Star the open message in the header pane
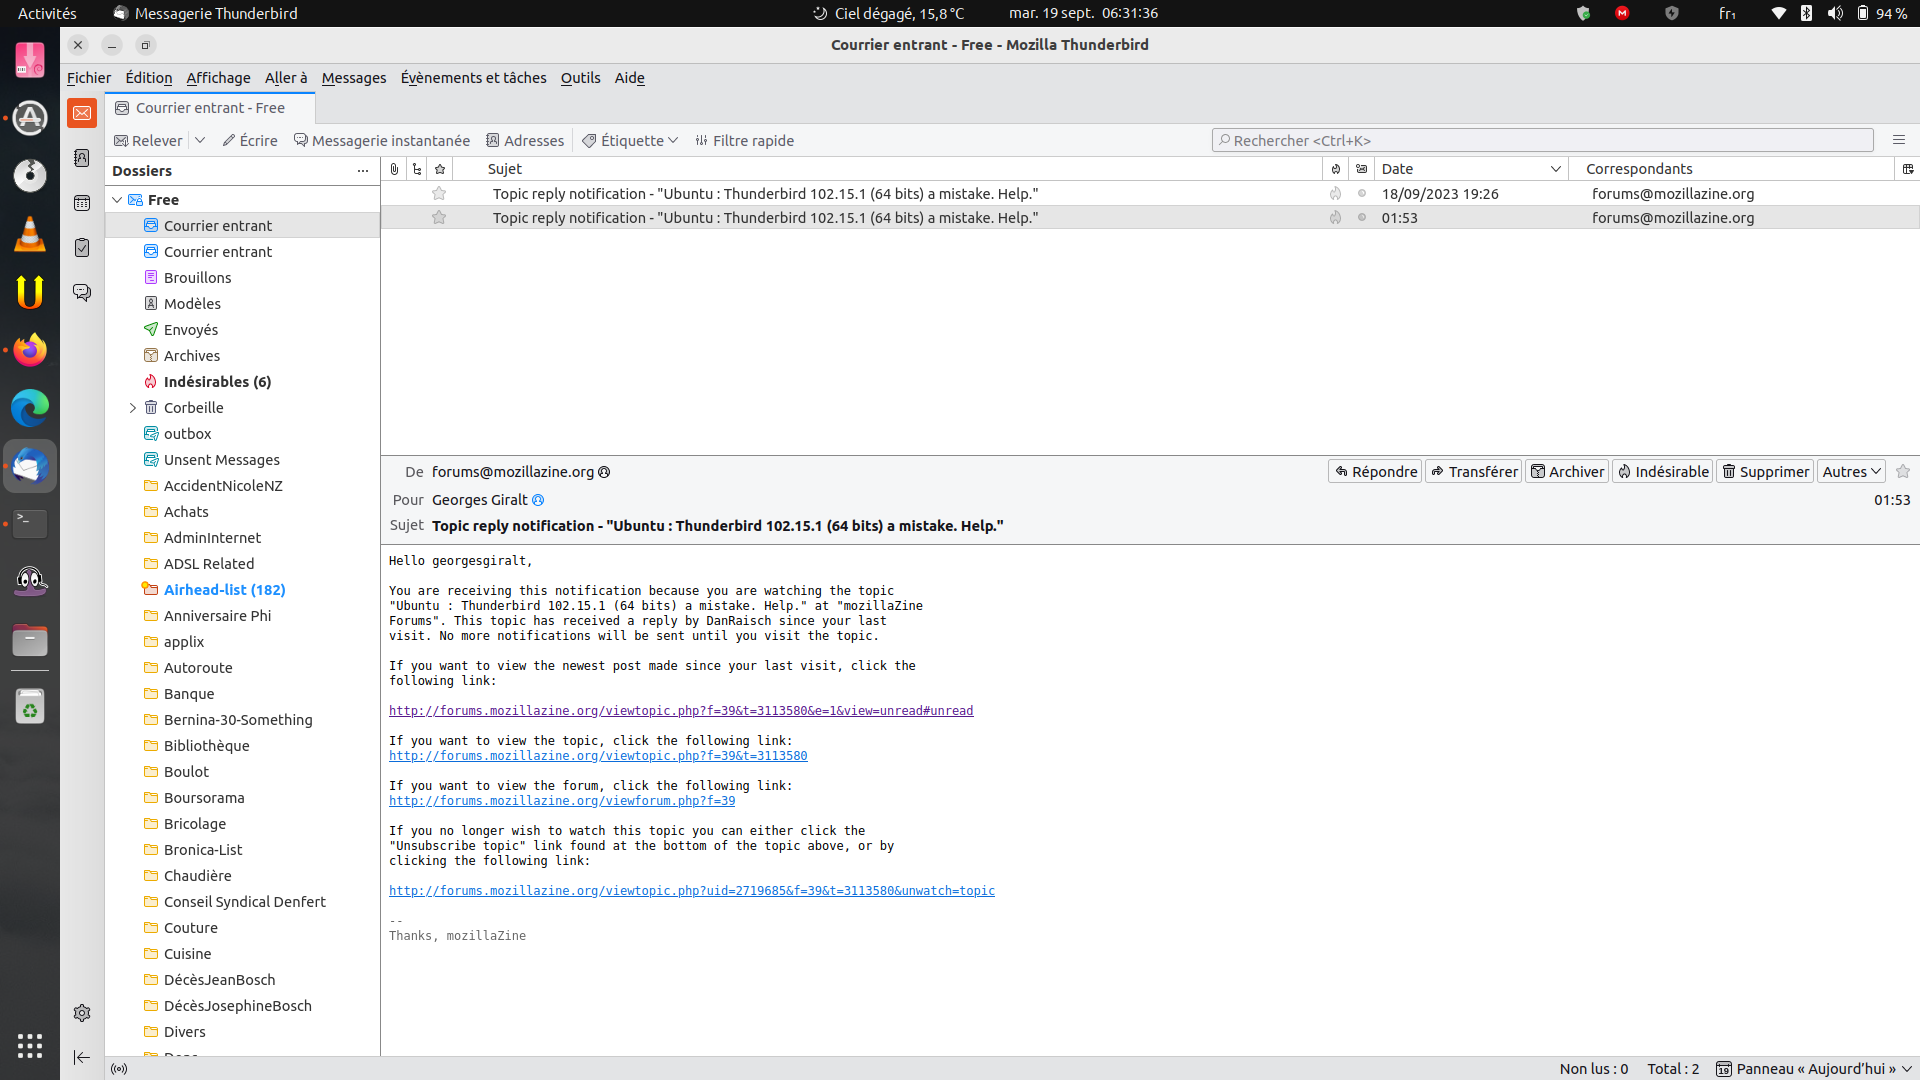 (x=1903, y=472)
